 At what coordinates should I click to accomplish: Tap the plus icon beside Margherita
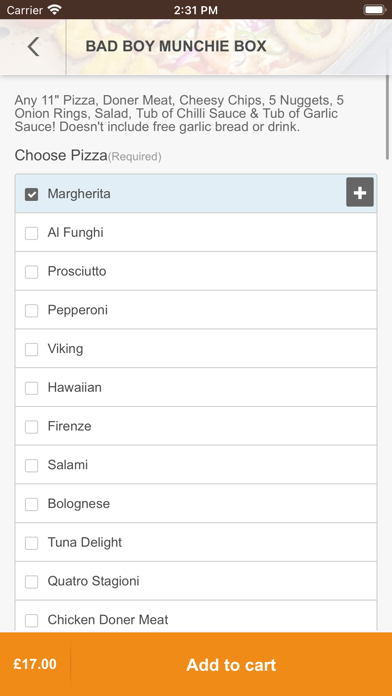click(360, 193)
